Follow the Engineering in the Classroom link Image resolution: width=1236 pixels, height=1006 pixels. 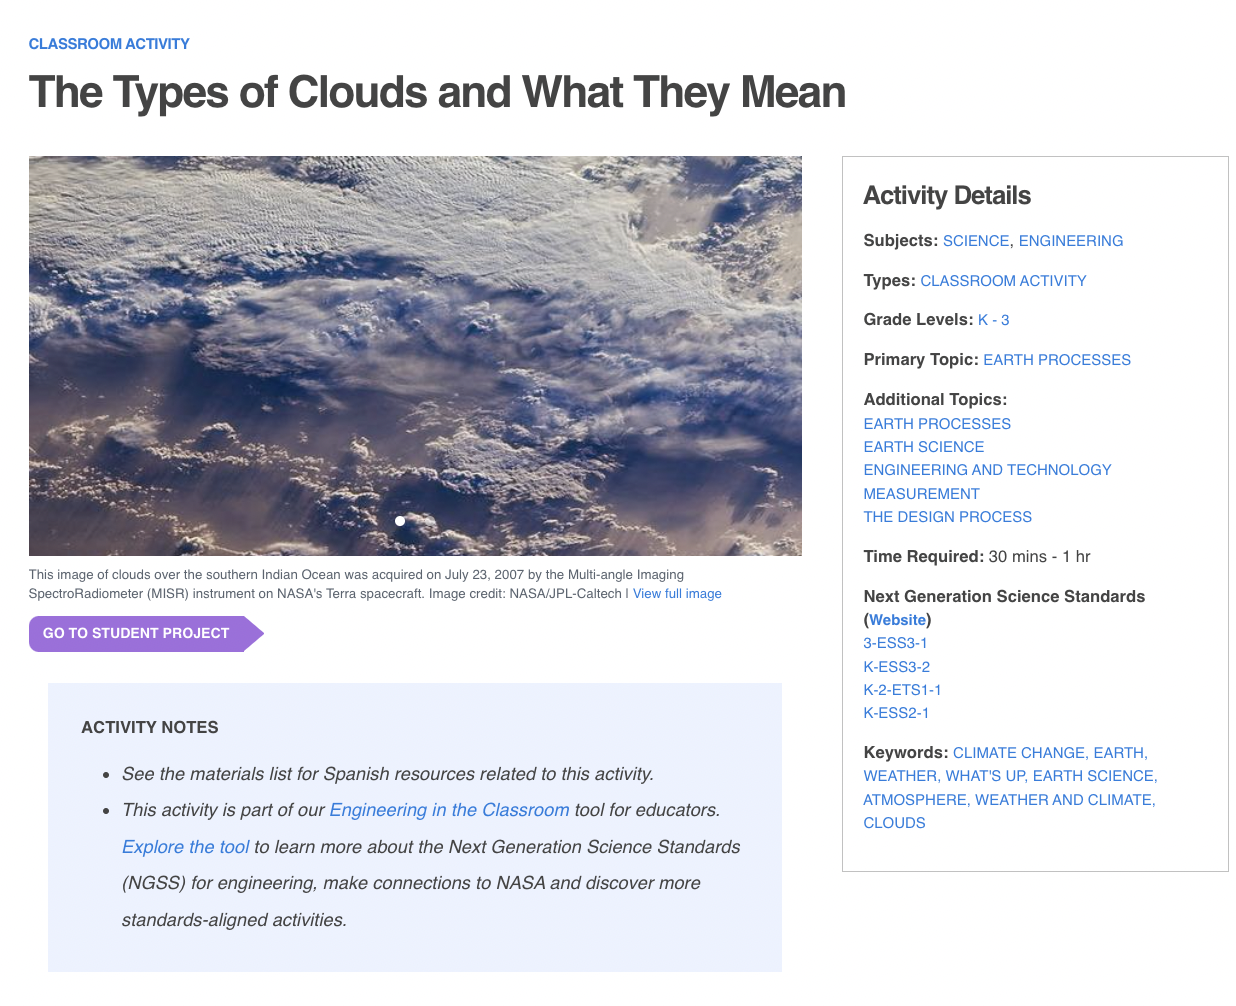pyautogui.click(x=449, y=809)
